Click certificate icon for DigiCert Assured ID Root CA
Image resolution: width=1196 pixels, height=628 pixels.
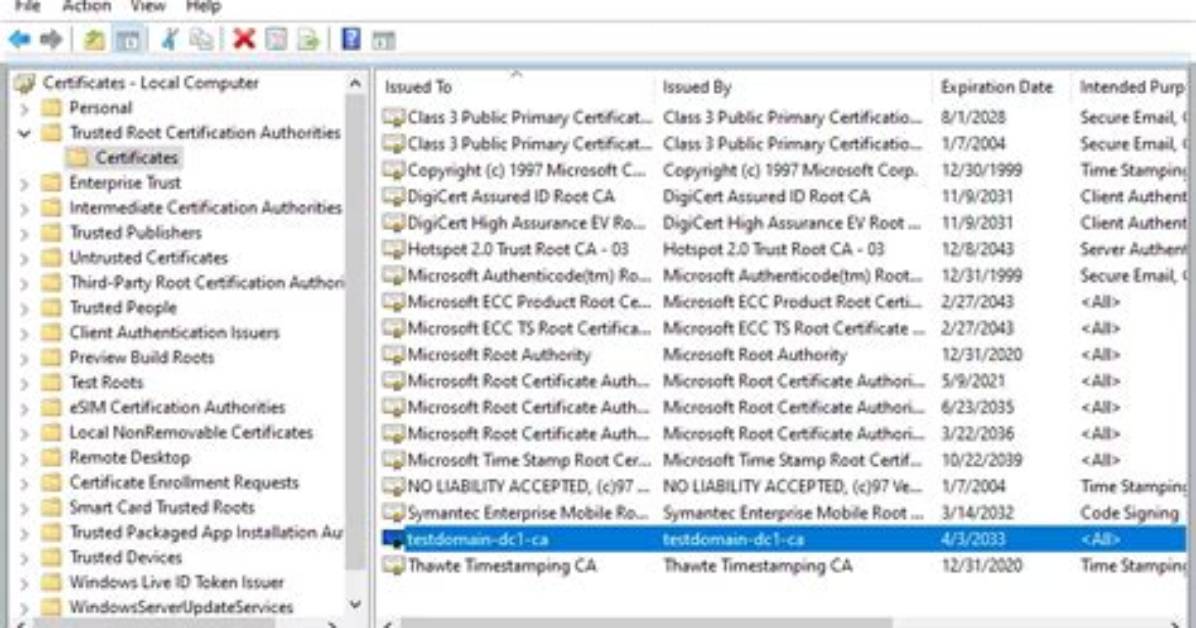point(394,196)
